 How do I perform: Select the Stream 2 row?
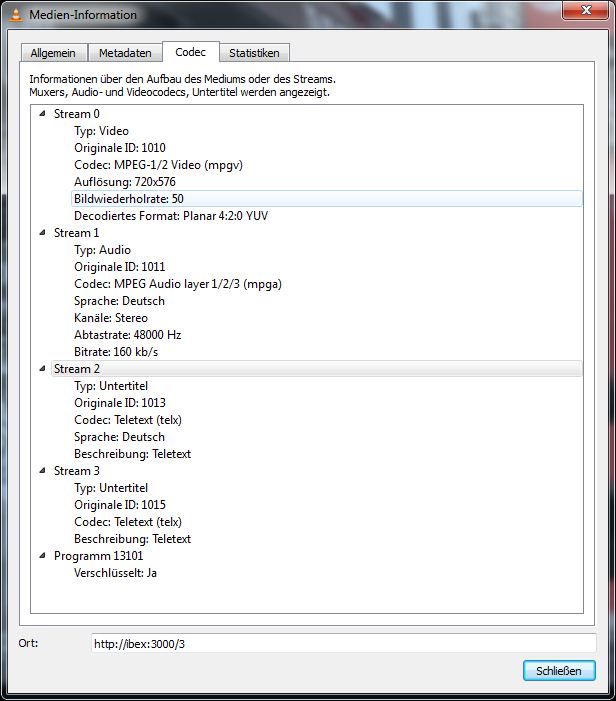[x=316, y=368]
